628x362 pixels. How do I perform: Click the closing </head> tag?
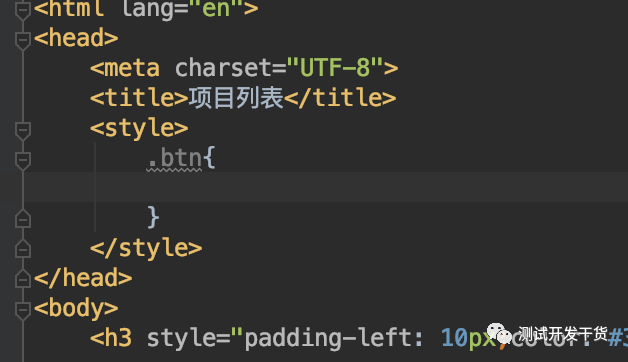[83, 278]
